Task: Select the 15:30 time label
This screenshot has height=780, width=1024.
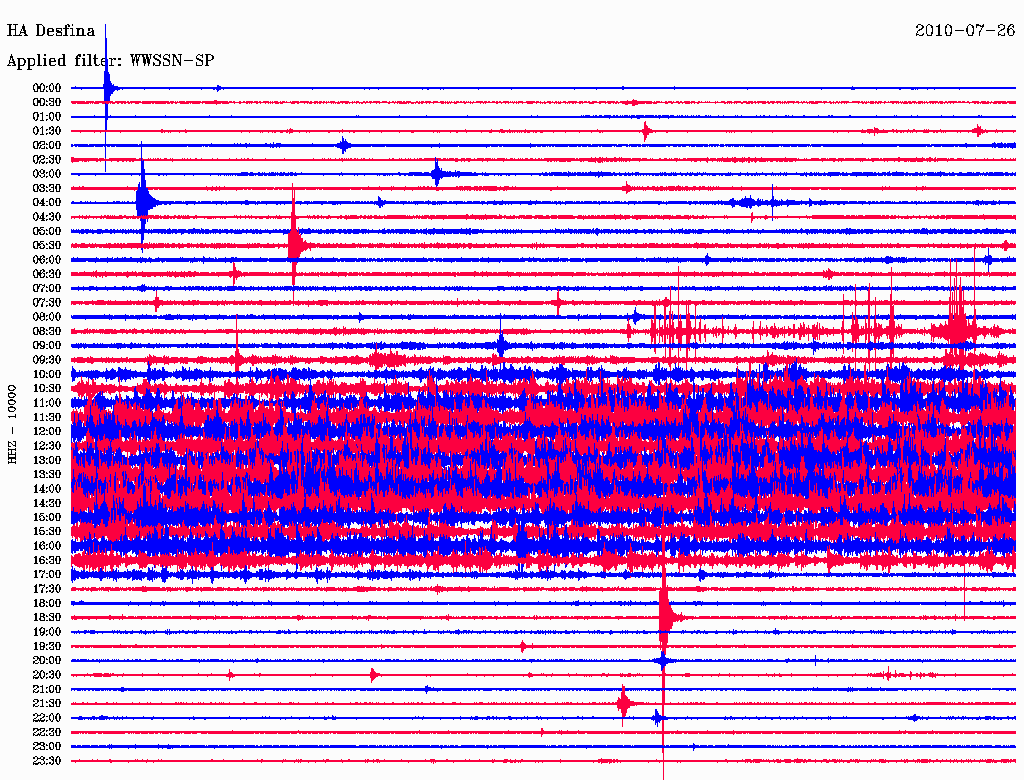Action: pyautogui.click(x=47, y=532)
